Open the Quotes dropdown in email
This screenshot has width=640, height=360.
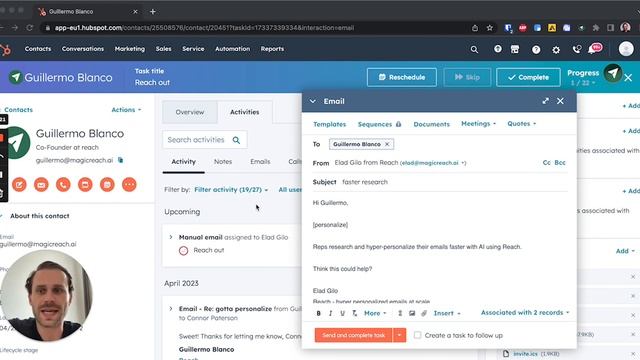coord(522,124)
